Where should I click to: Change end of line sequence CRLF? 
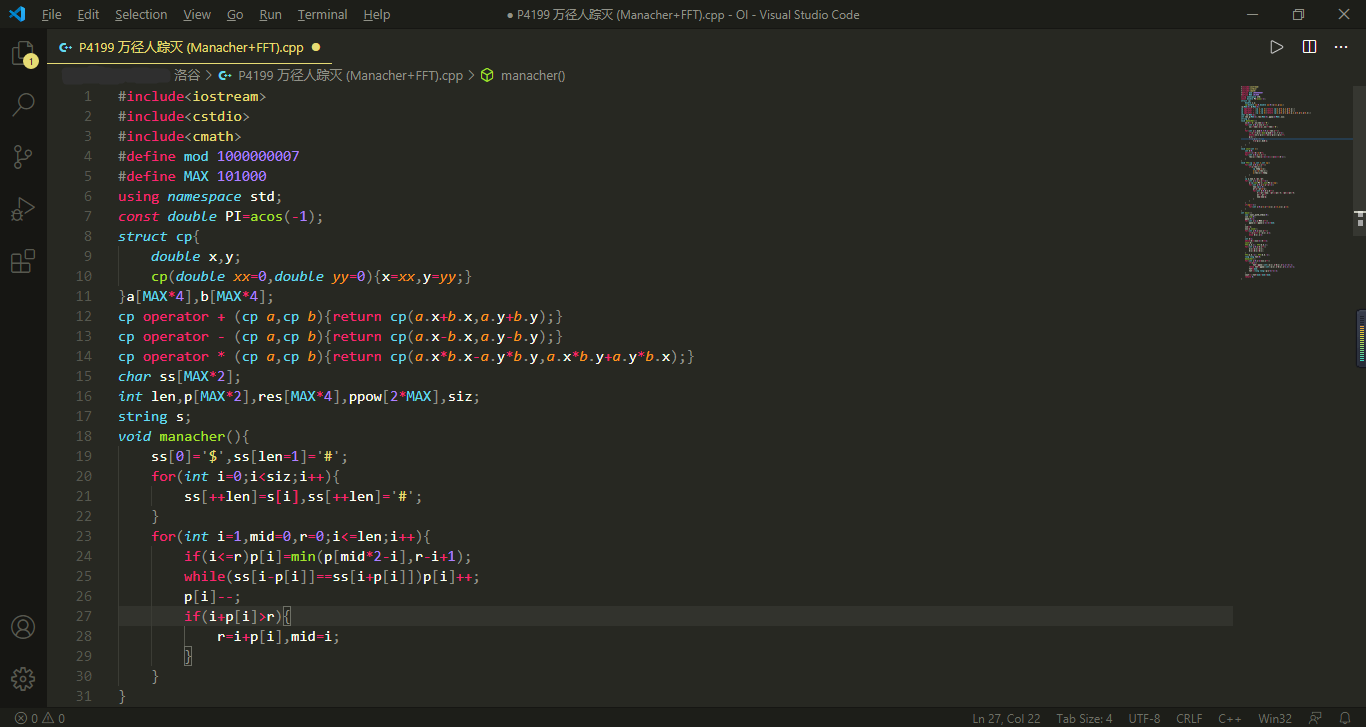click(x=1189, y=718)
